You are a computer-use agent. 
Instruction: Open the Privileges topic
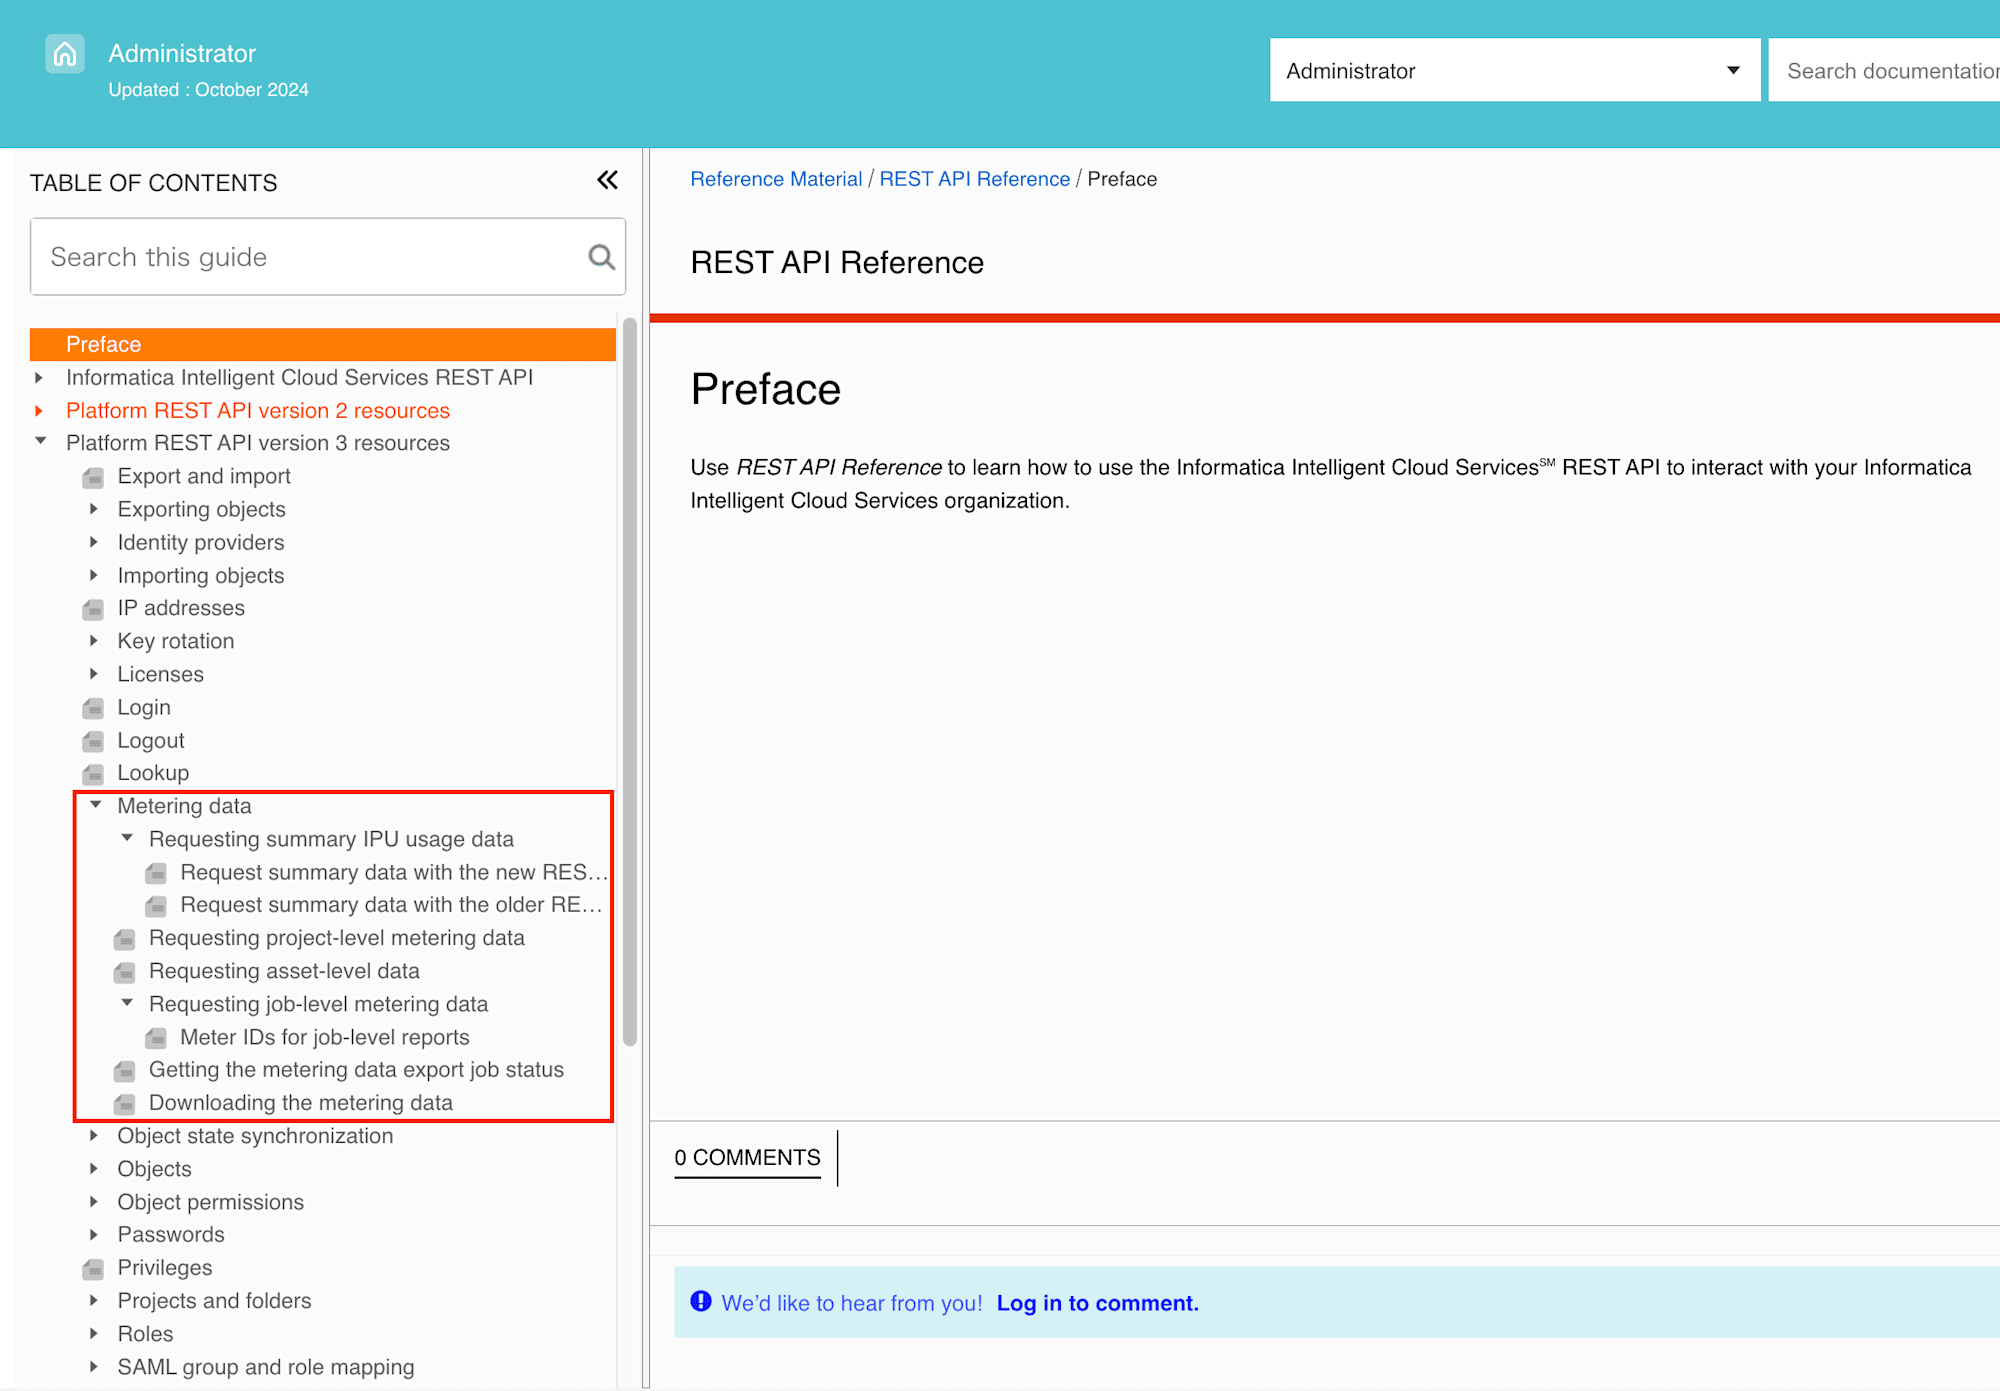point(165,1269)
